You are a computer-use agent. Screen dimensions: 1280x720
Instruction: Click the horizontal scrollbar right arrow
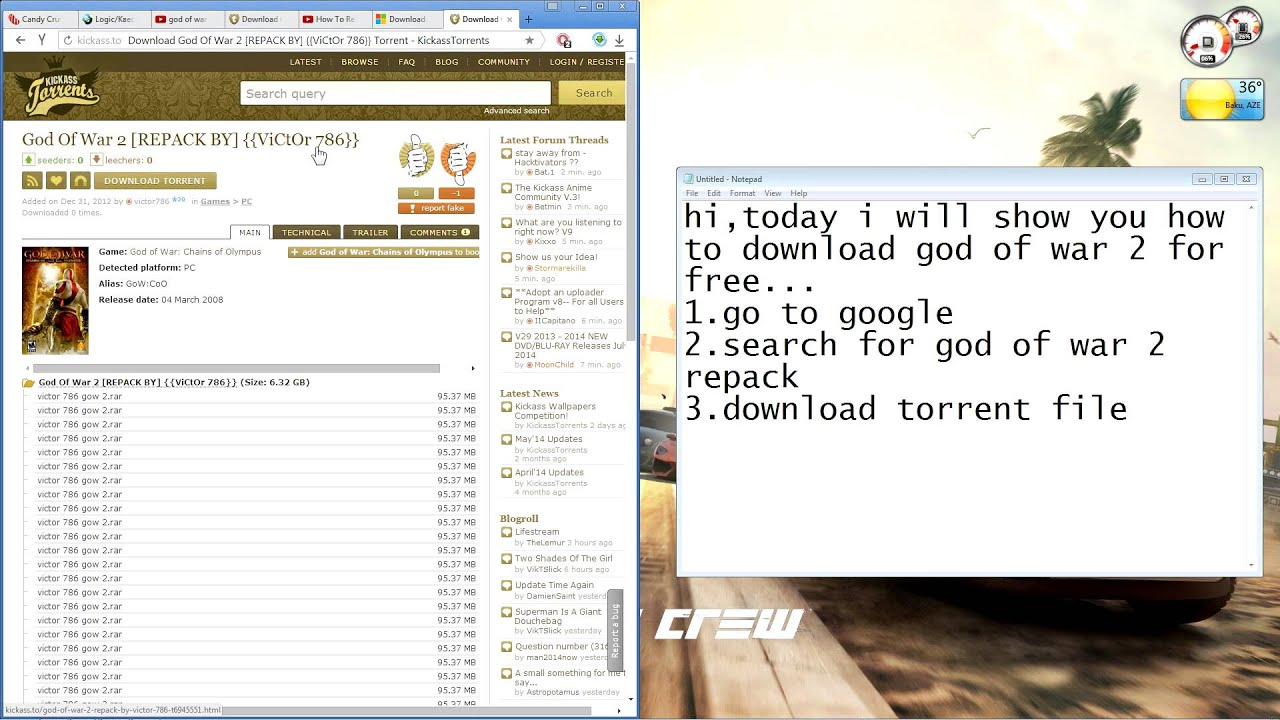(x=473, y=368)
